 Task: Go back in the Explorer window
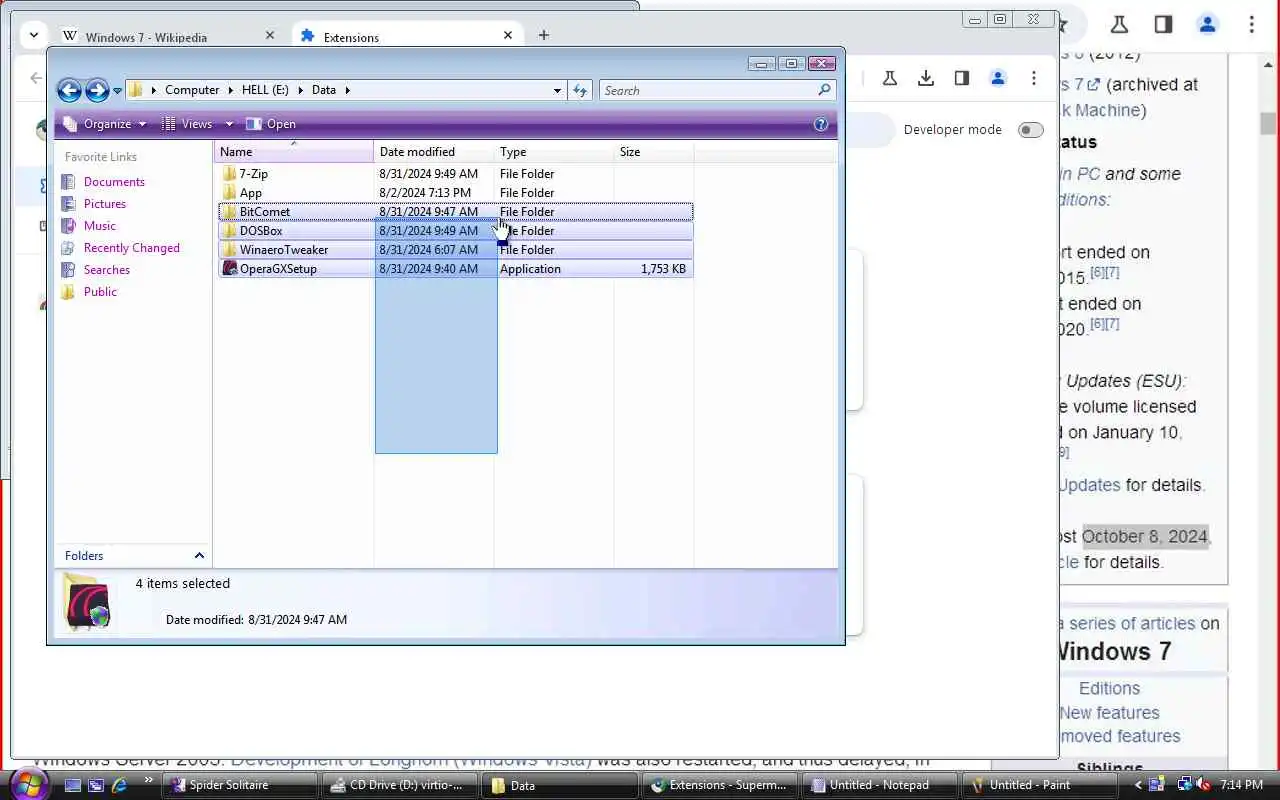pyautogui.click(x=69, y=91)
